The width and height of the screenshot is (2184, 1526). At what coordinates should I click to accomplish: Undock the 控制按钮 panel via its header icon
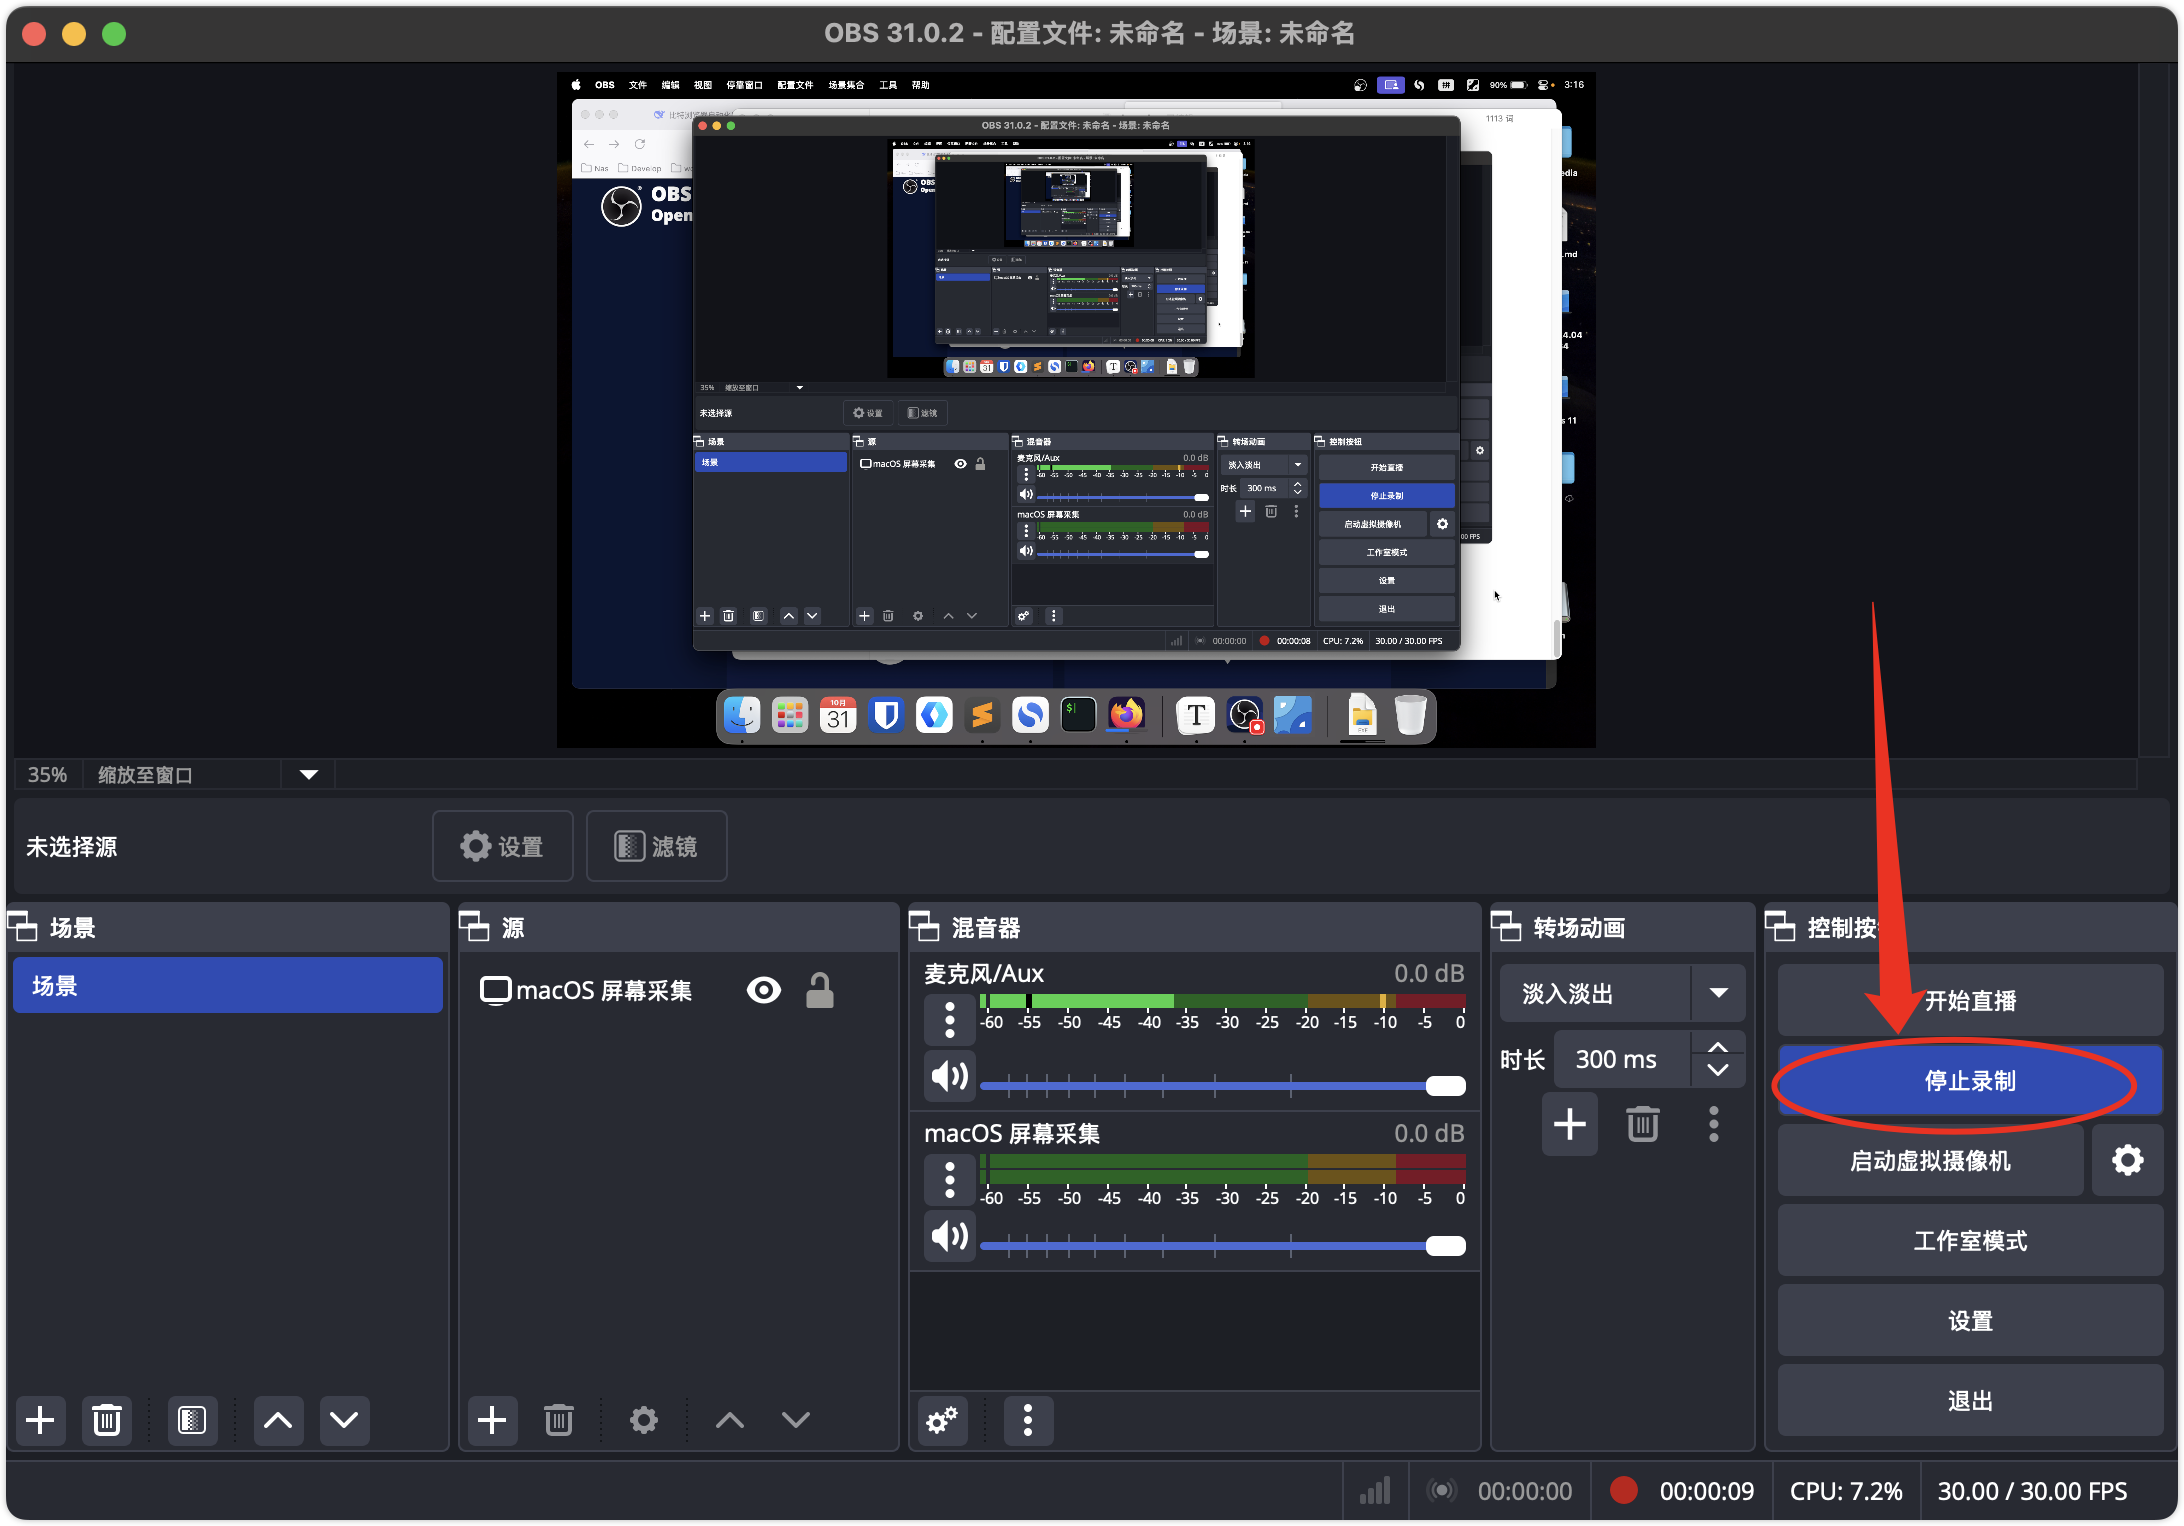click(x=1781, y=927)
